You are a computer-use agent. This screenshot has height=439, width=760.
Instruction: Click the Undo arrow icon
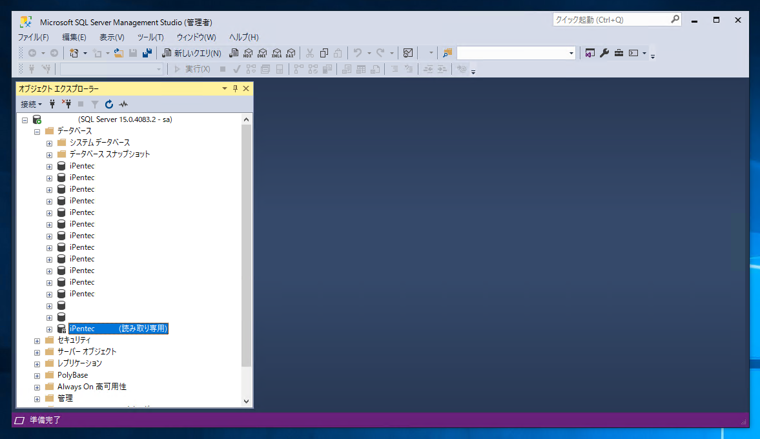(358, 53)
